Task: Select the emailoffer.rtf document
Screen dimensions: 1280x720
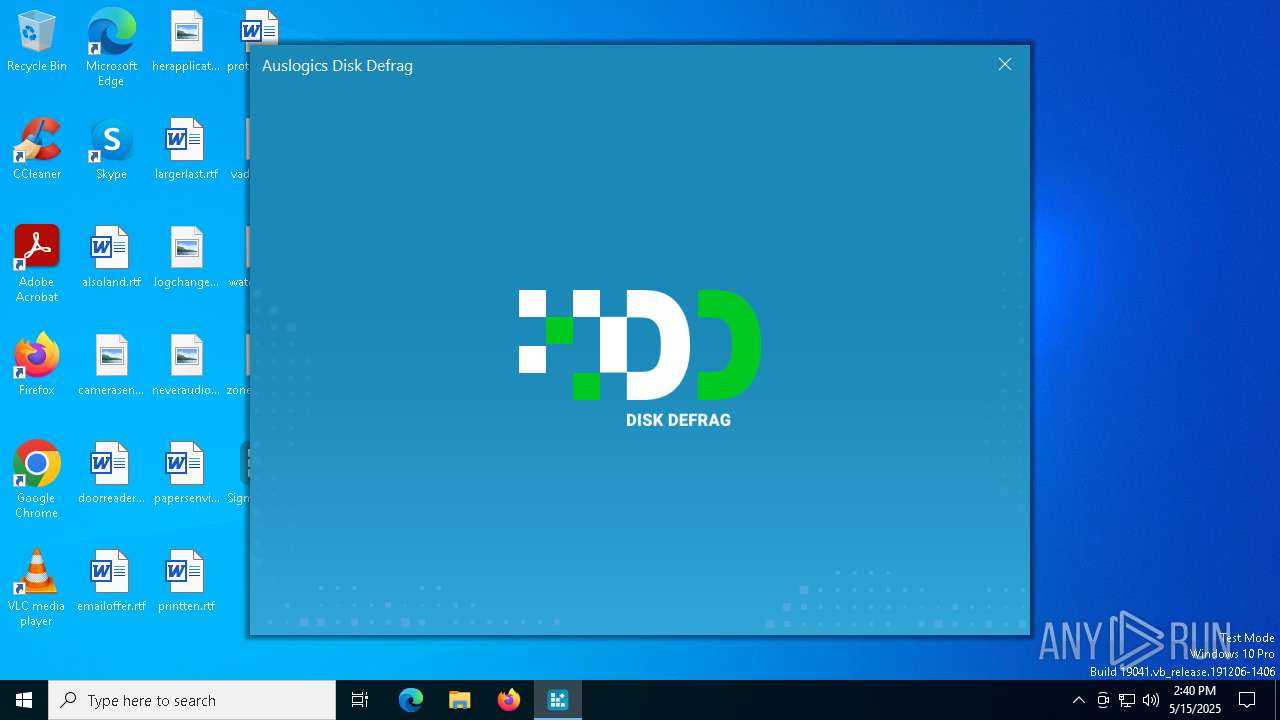Action: [111, 581]
